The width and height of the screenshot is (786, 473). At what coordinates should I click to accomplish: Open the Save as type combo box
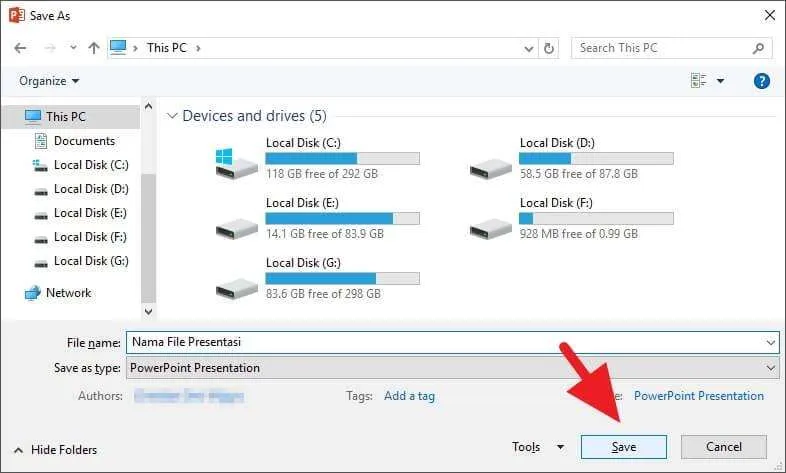[x=453, y=368]
